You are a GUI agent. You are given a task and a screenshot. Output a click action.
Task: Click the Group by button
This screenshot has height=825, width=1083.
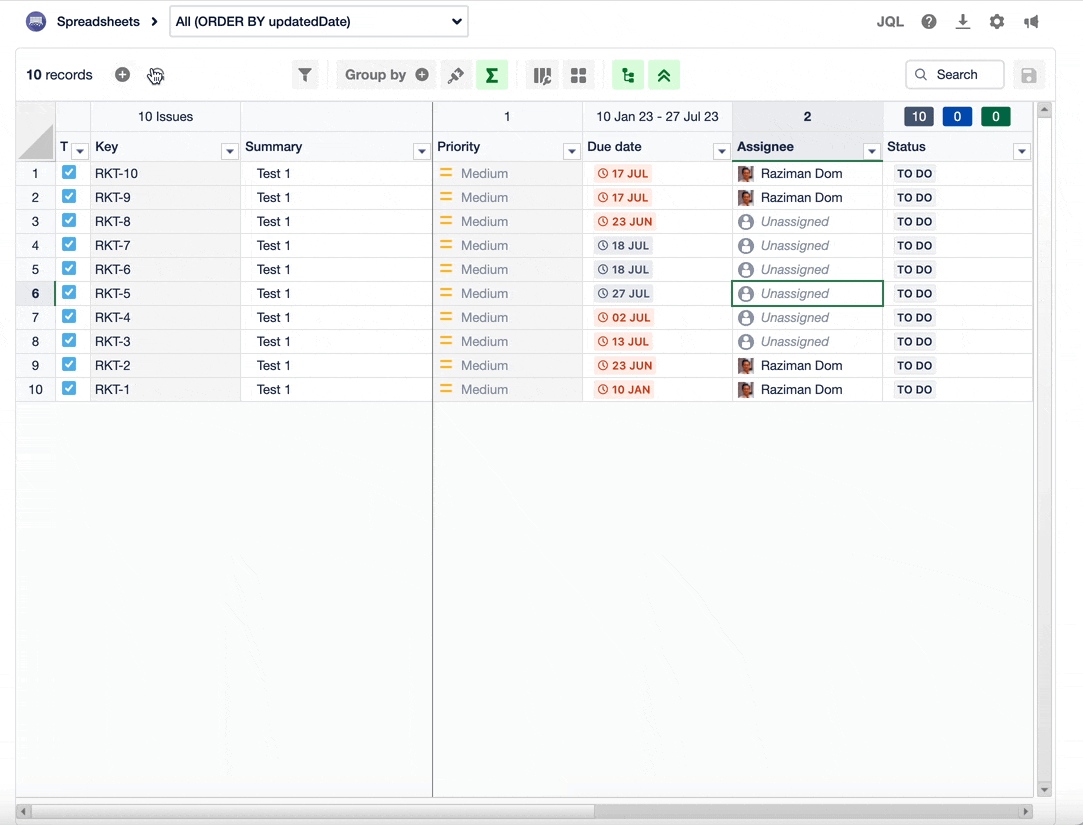pyautogui.click(x=376, y=75)
